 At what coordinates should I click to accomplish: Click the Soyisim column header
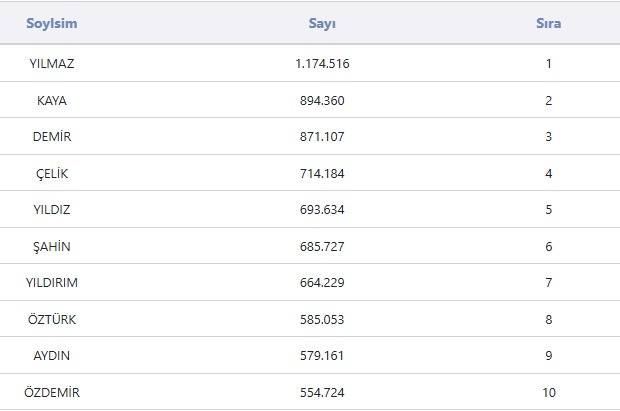(52, 24)
